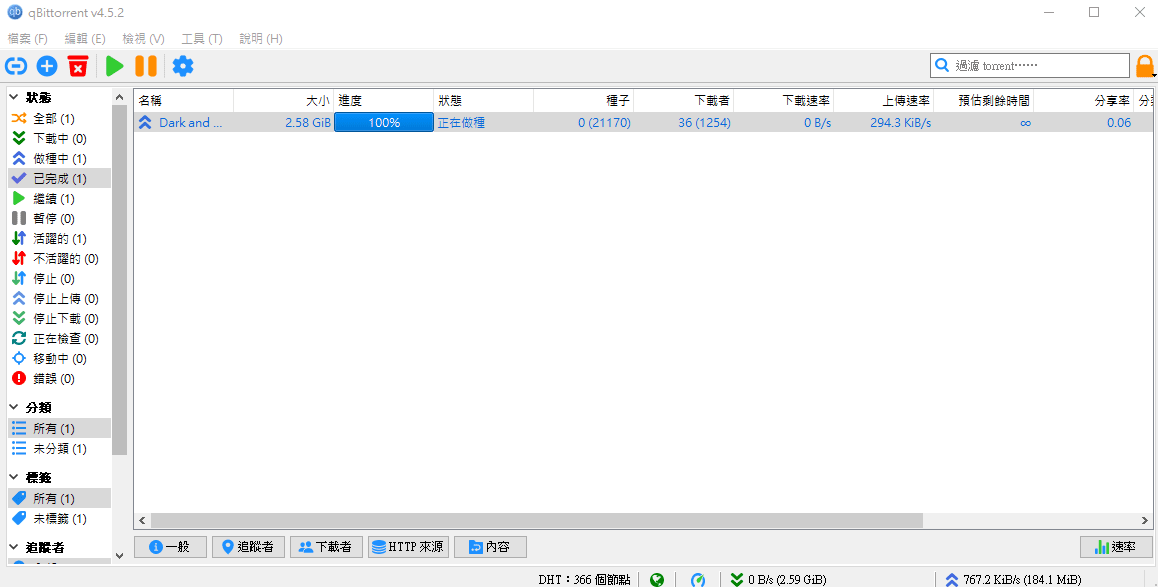Click the add torrent file icon
1158x587 pixels.
[x=47, y=66]
